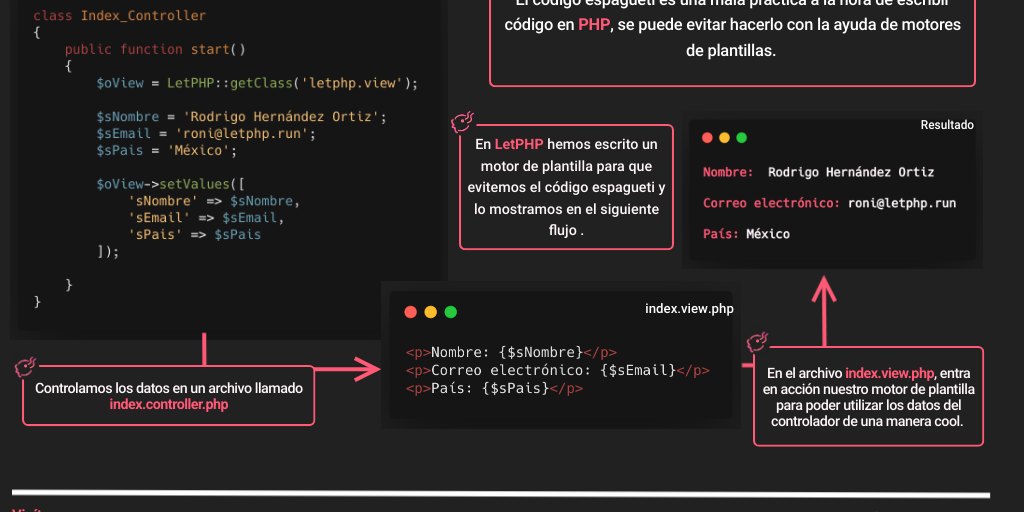Click the red dot in the Resultado window
Image resolution: width=1024 pixels, height=512 pixels.
click(707, 138)
